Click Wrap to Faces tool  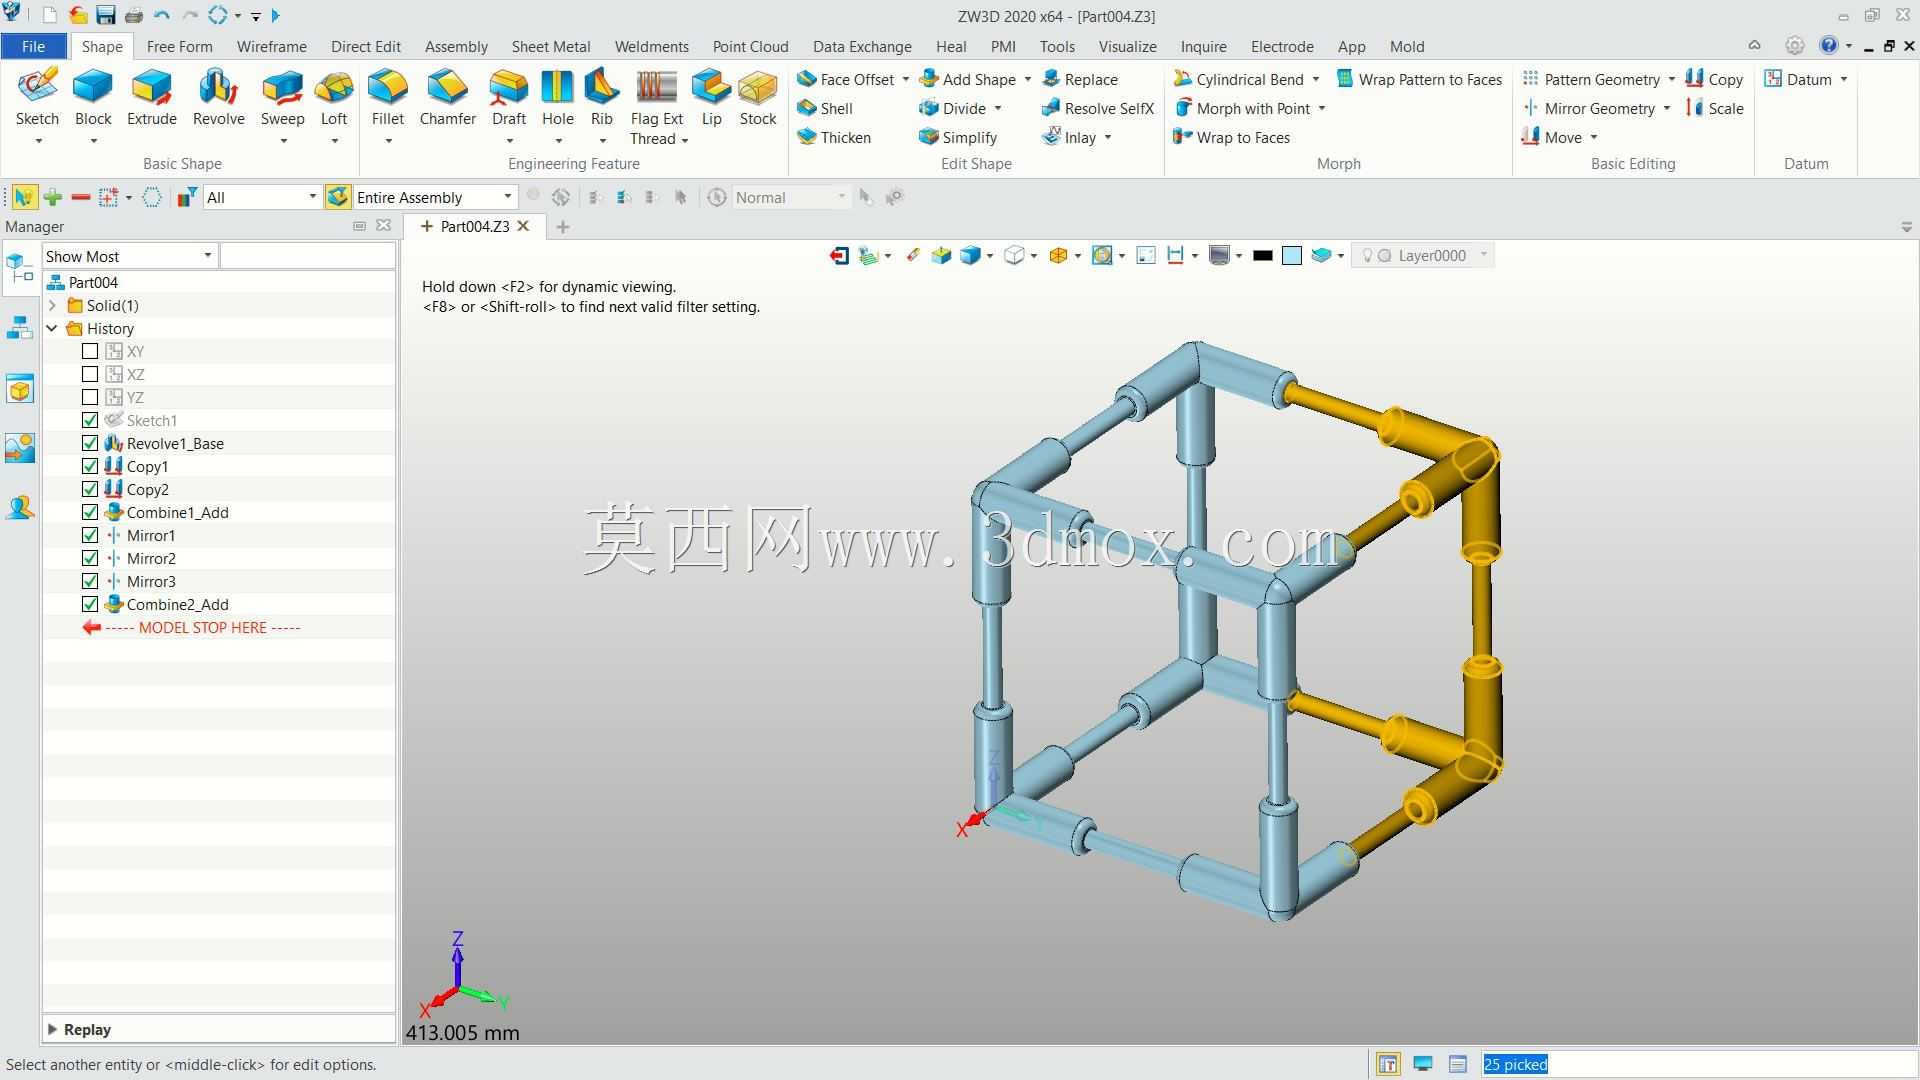coord(1231,137)
